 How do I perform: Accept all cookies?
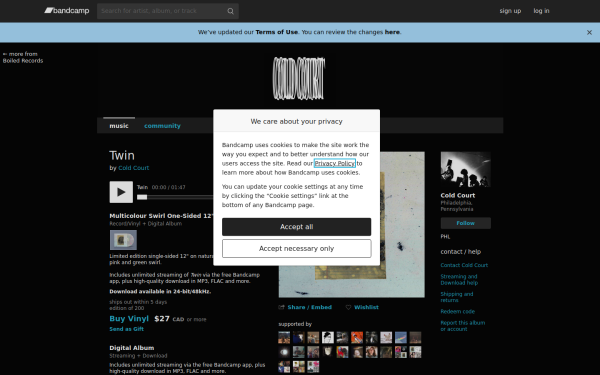click(x=297, y=227)
